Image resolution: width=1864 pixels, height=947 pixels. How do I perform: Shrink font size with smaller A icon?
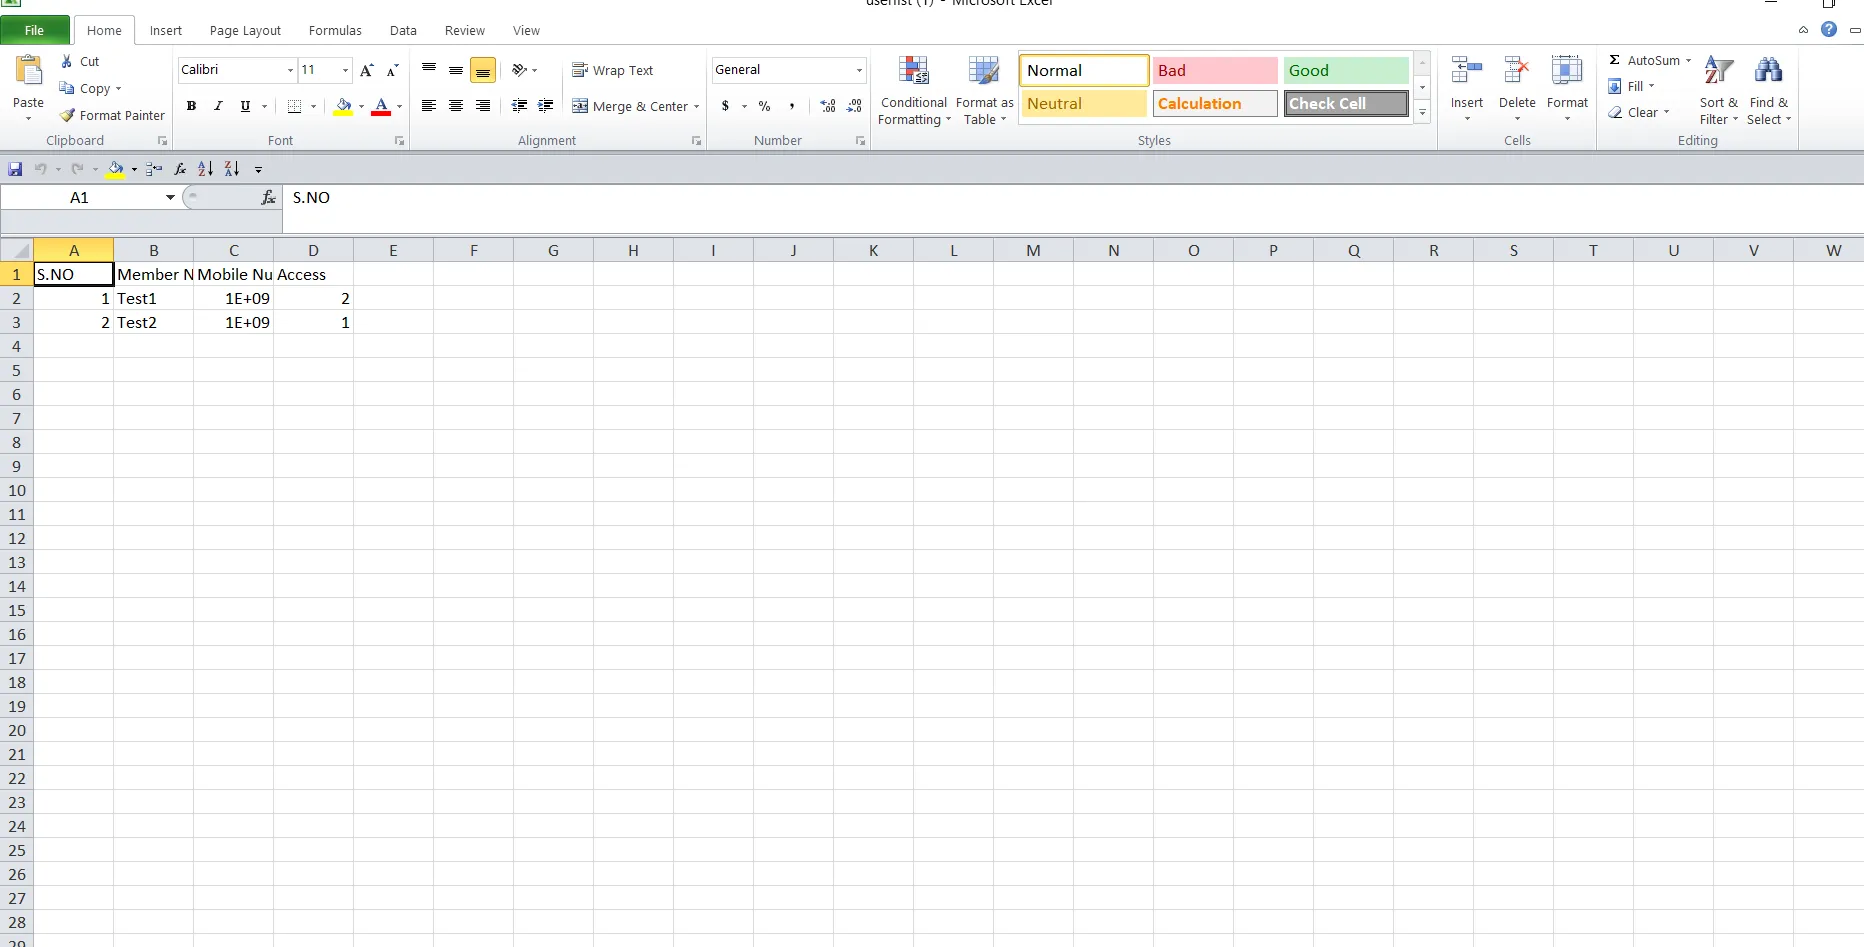392,70
